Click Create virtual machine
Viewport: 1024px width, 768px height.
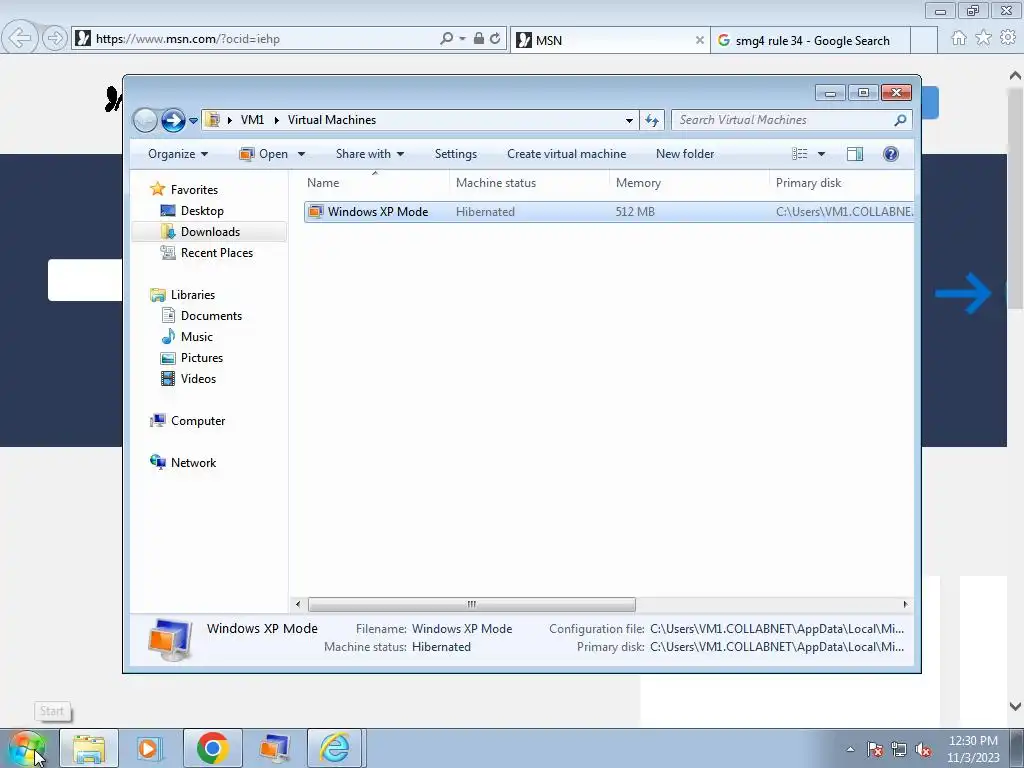(x=566, y=154)
